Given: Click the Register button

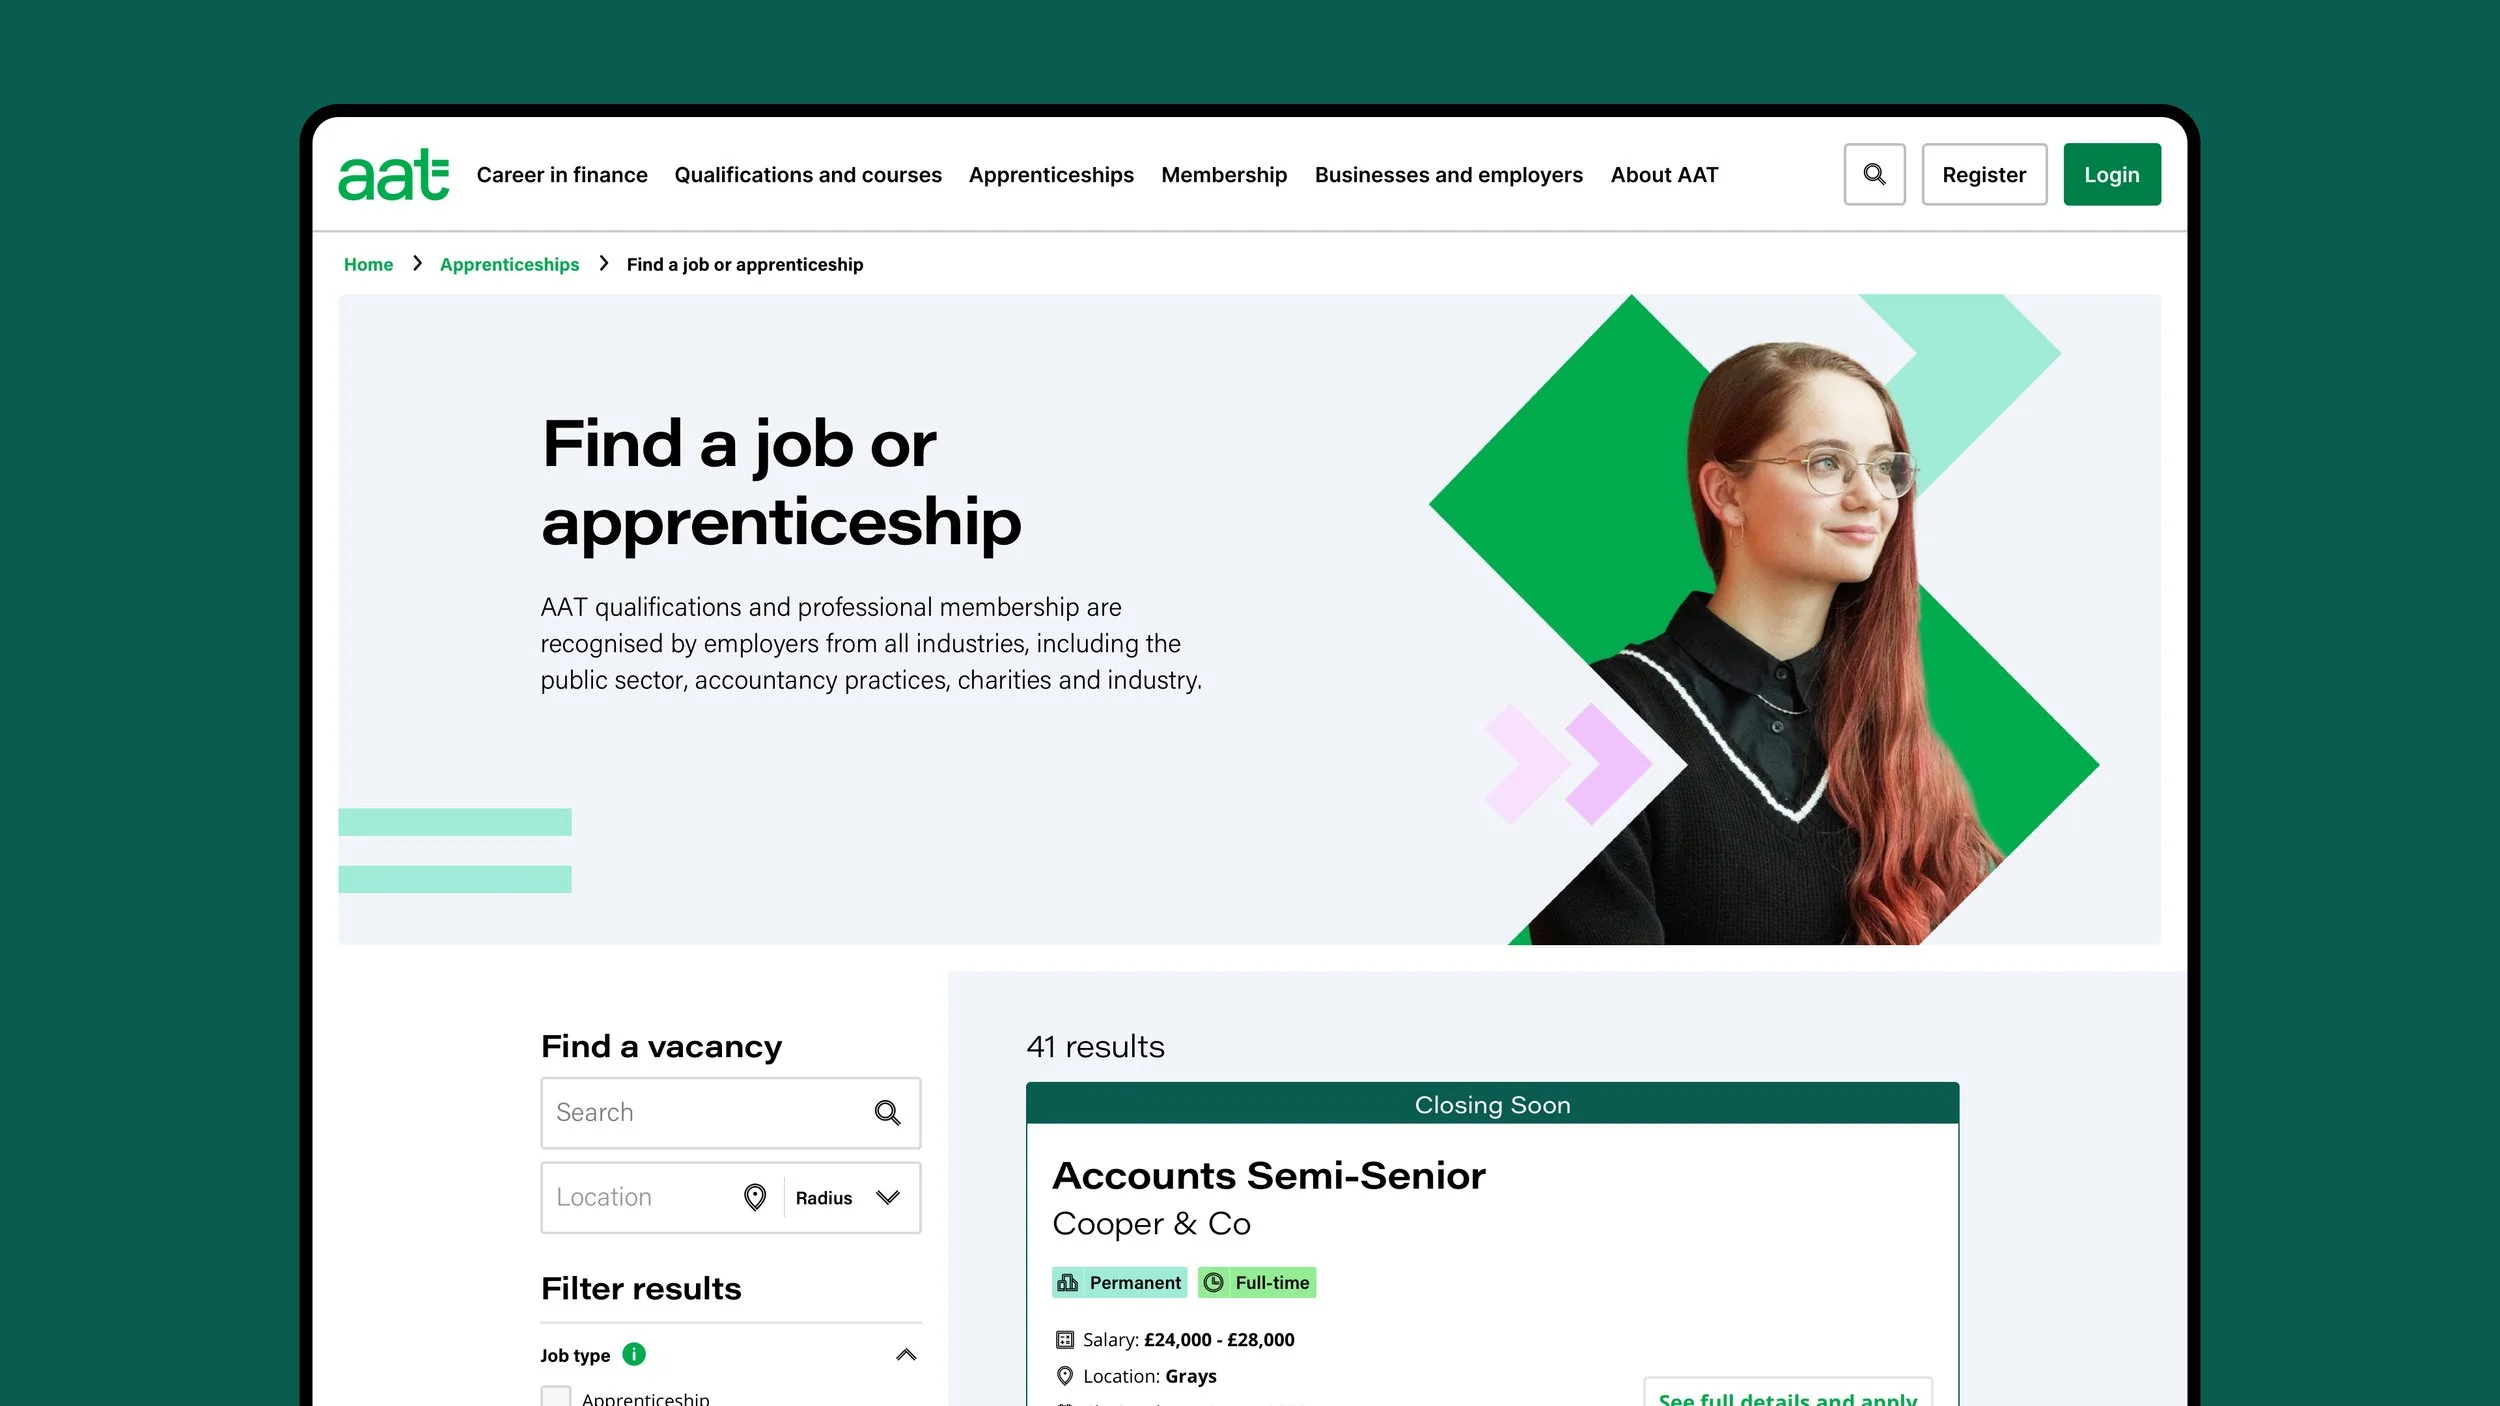Looking at the screenshot, I should (x=1984, y=175).
